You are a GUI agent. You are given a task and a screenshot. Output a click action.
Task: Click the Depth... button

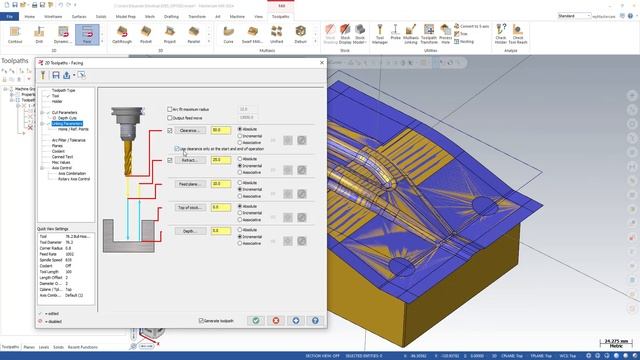(x=190, y=231)
